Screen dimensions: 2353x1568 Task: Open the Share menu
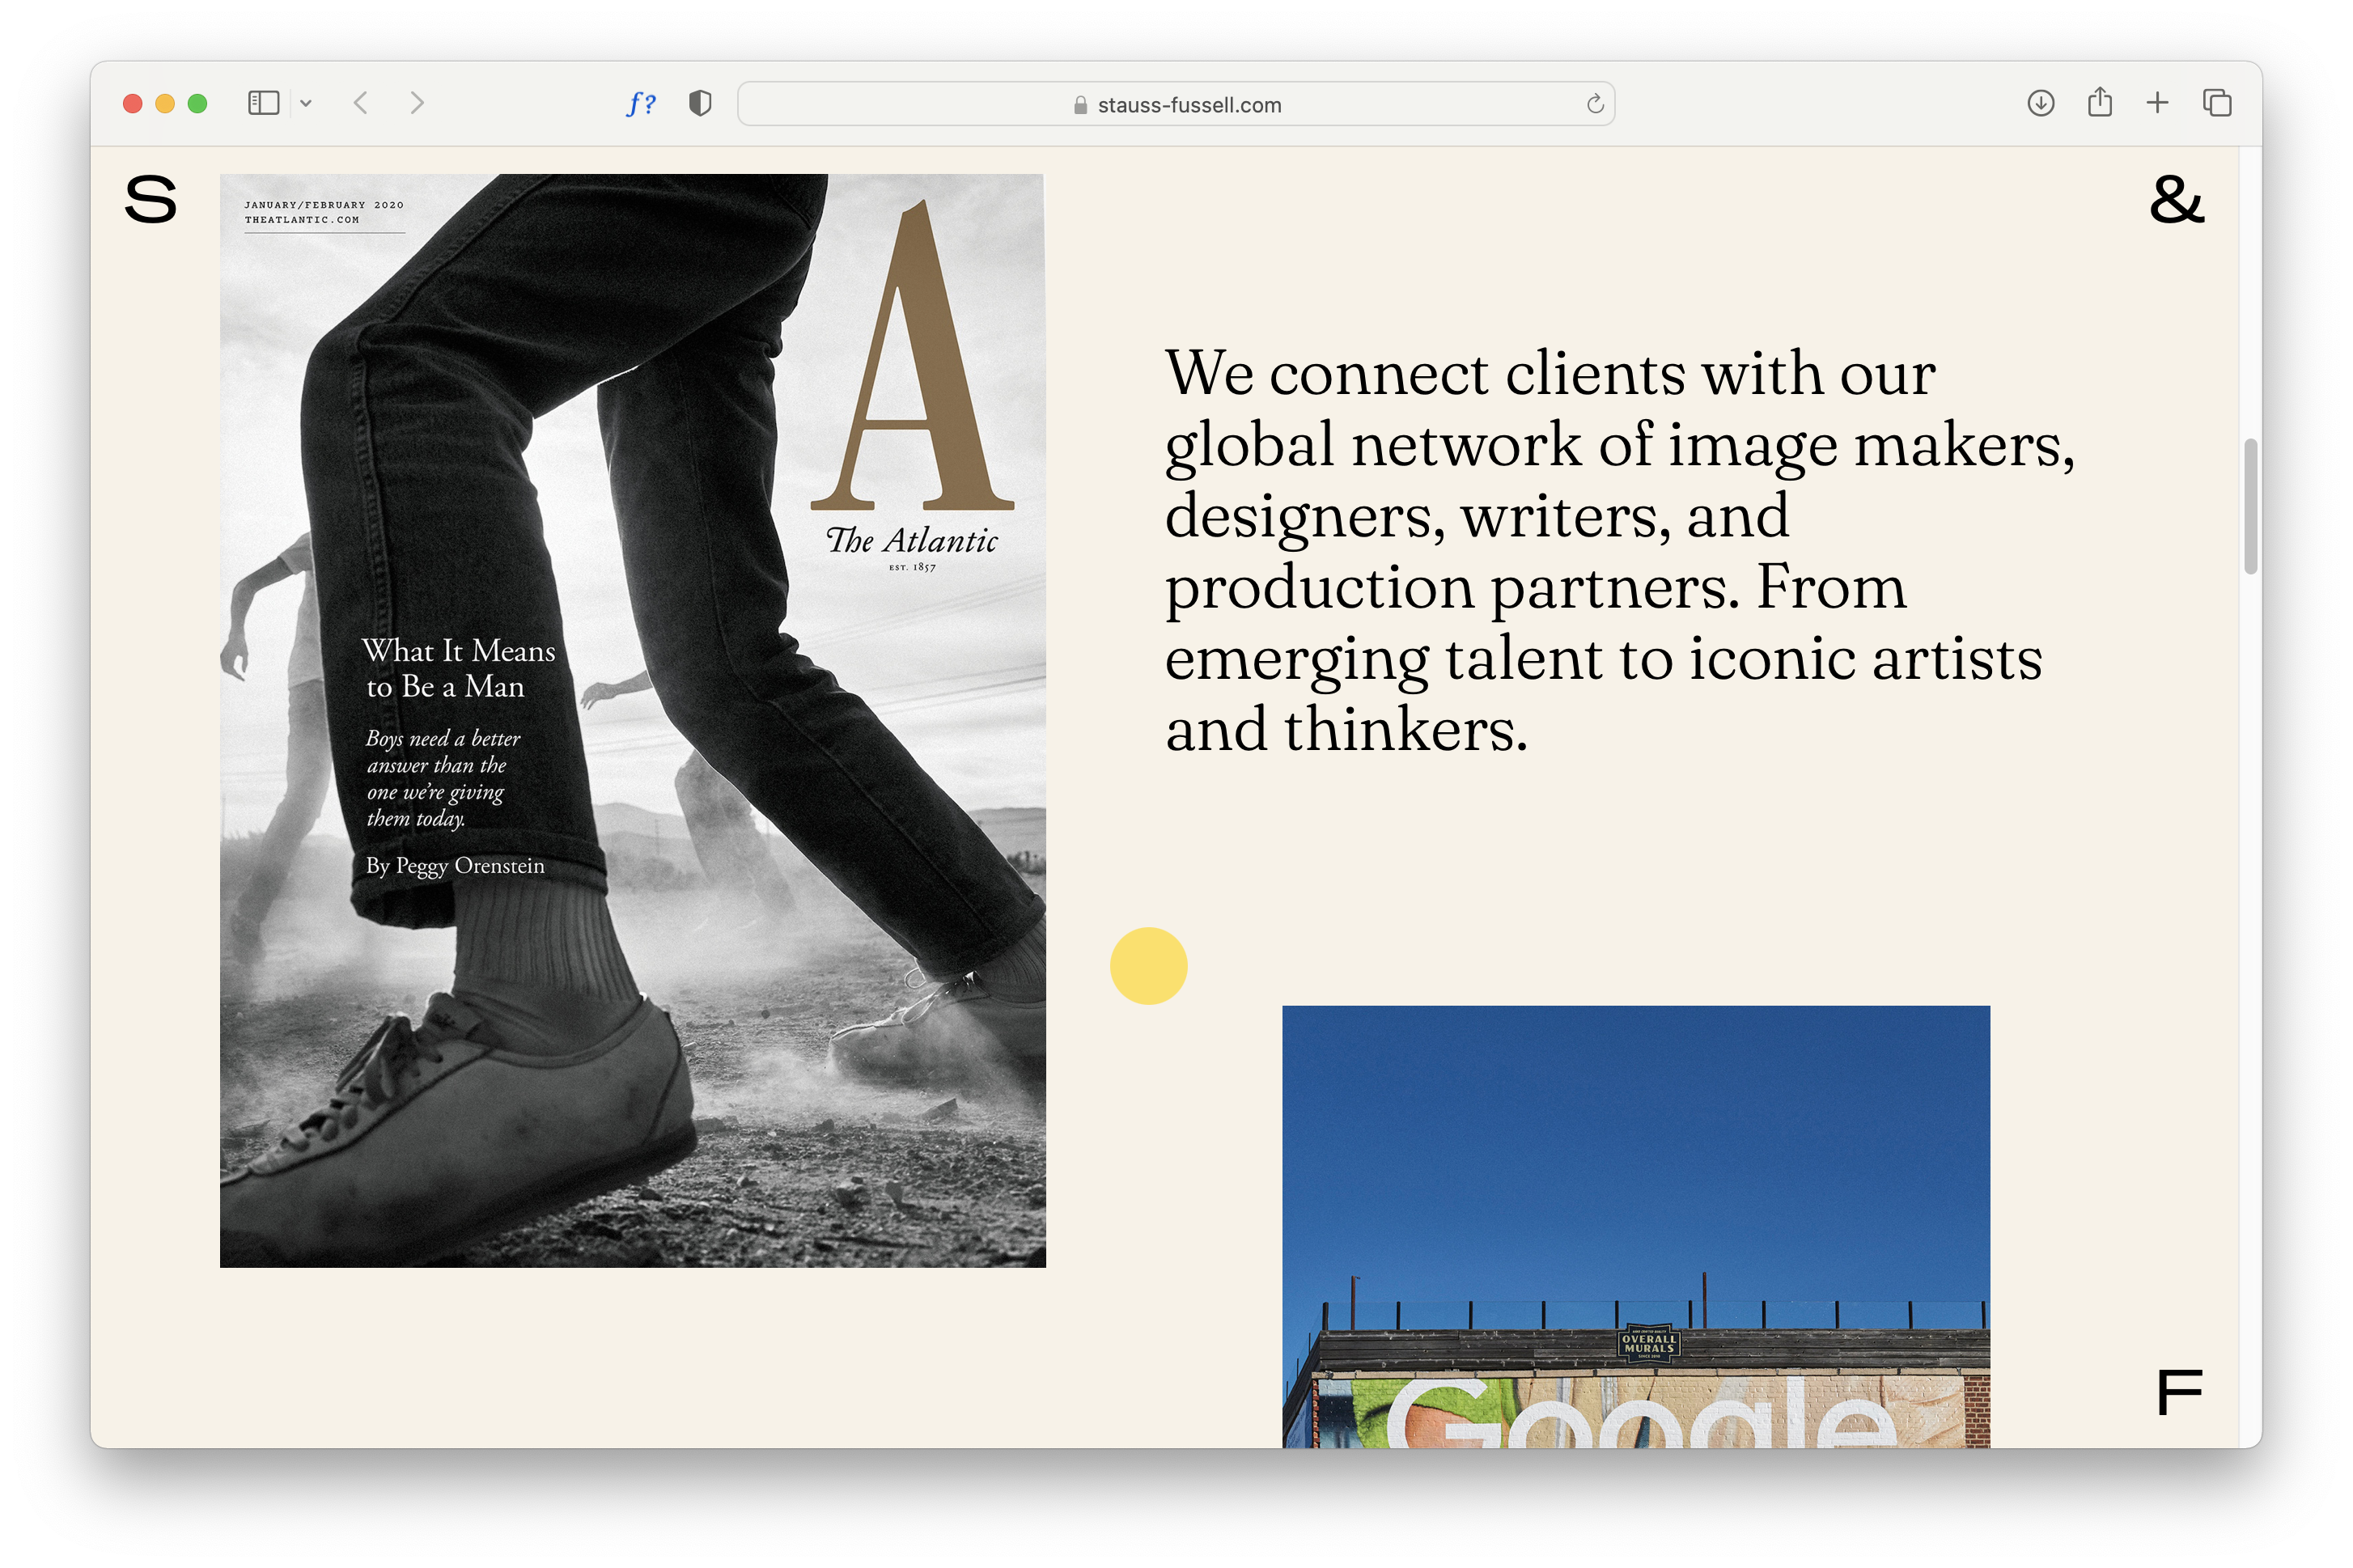point(2099,102)
